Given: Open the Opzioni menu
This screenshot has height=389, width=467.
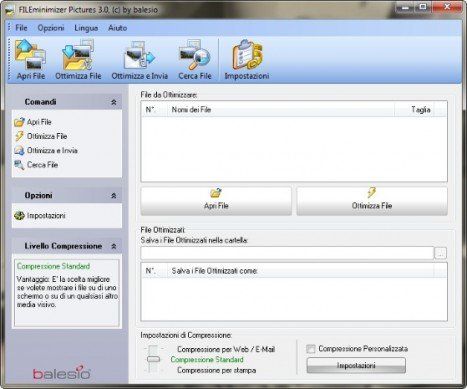Looking at the screenshot, I should (x=51, y=28).
